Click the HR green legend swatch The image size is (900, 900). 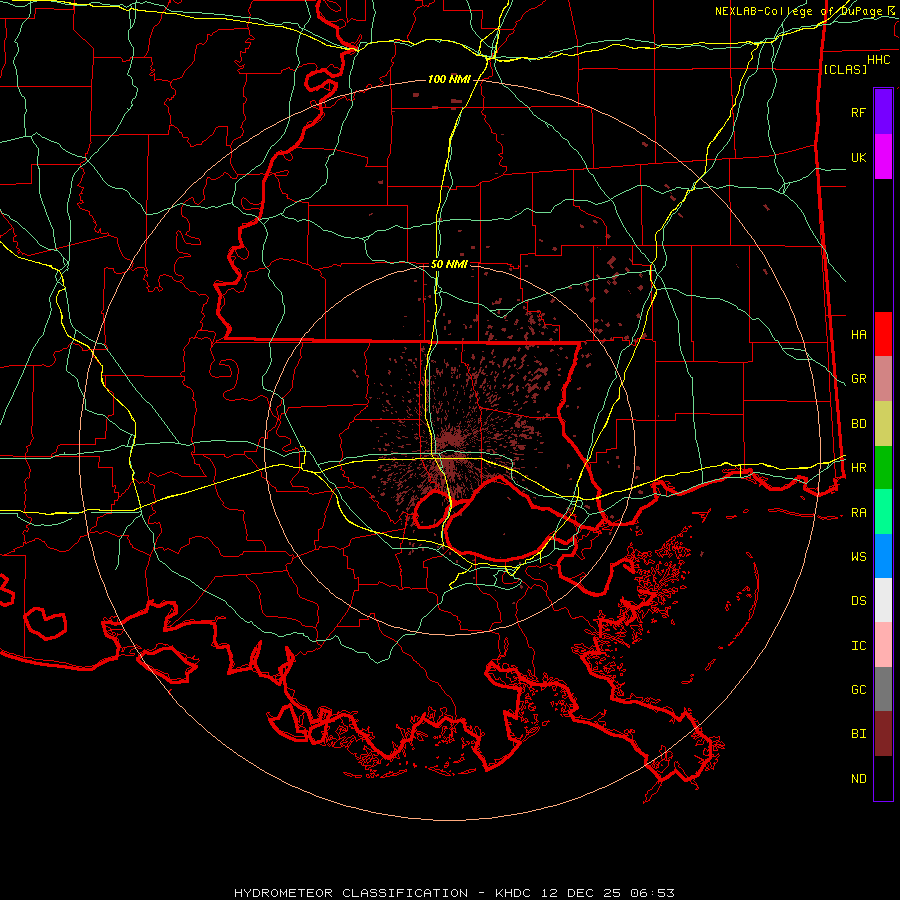[x=883, y=468]
